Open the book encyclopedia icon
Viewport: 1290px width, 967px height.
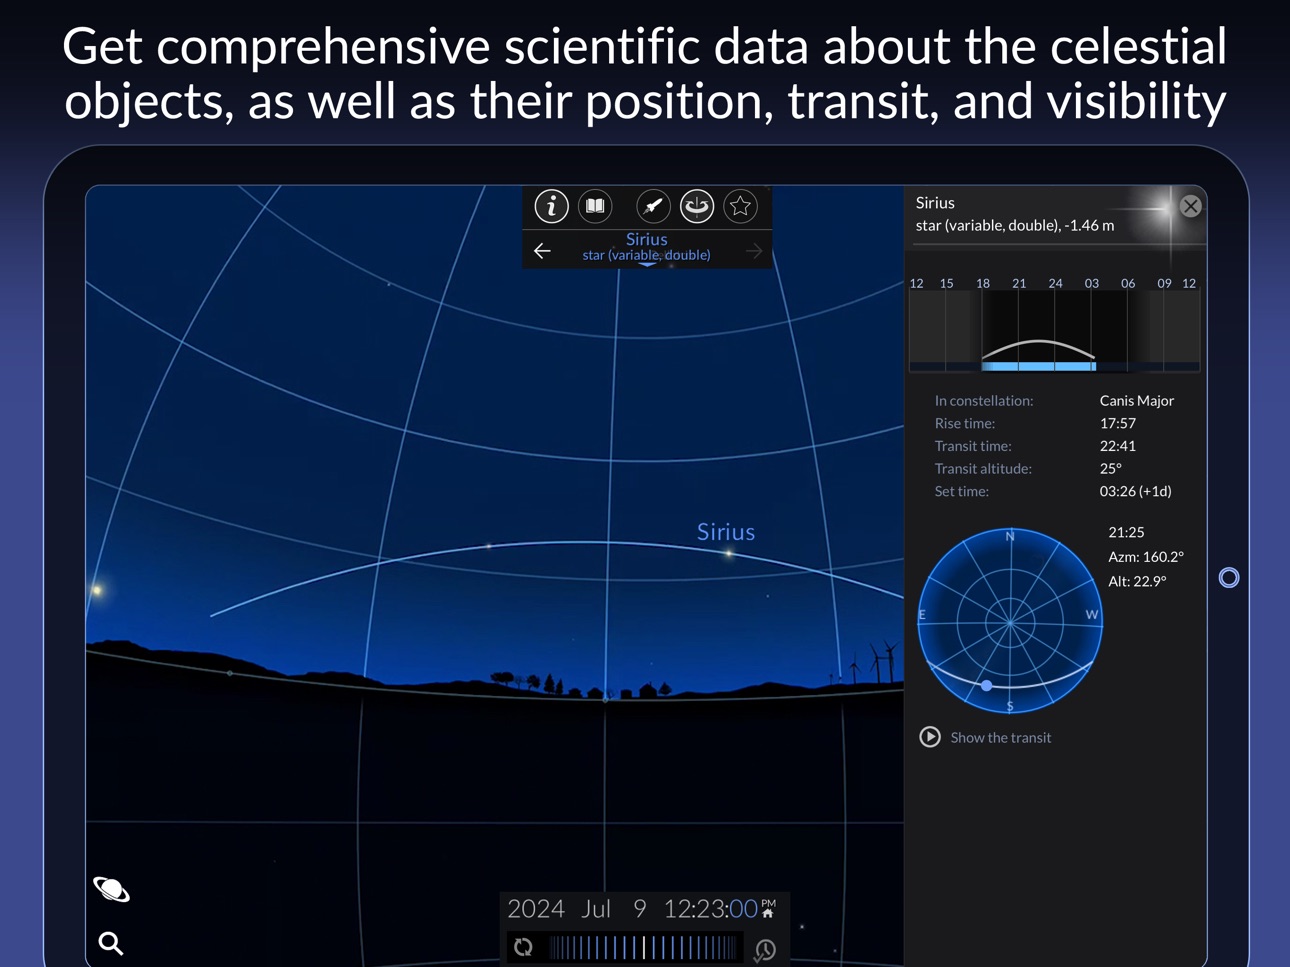(595, 206)
